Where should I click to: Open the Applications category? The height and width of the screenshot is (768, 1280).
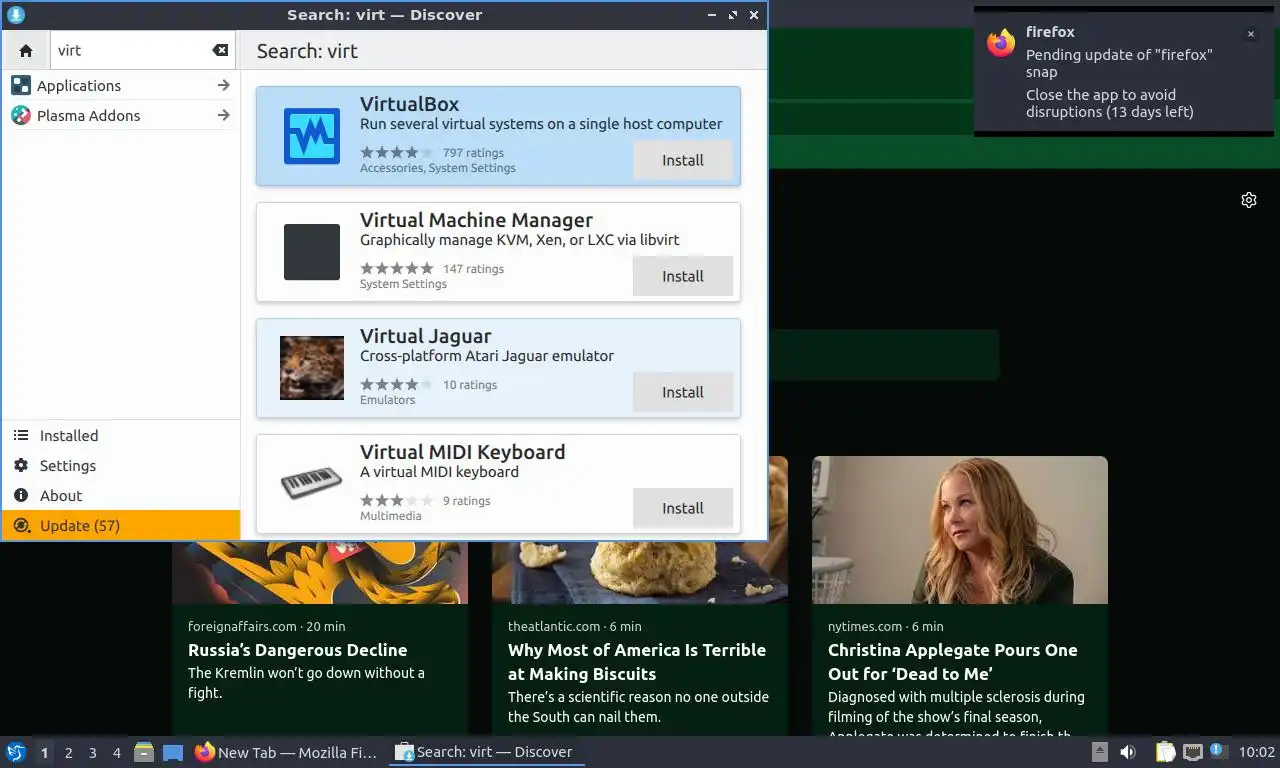(x=121, y=85)
